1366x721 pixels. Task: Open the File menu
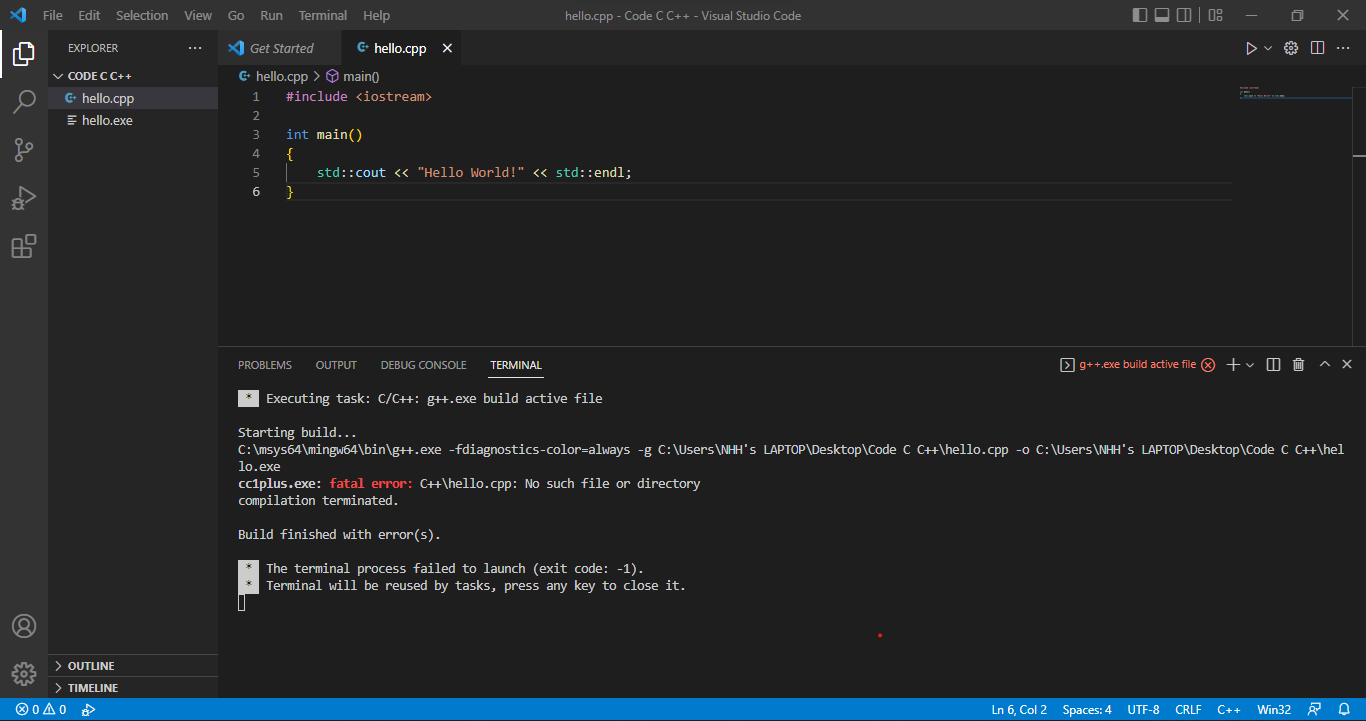coord(53,15)
